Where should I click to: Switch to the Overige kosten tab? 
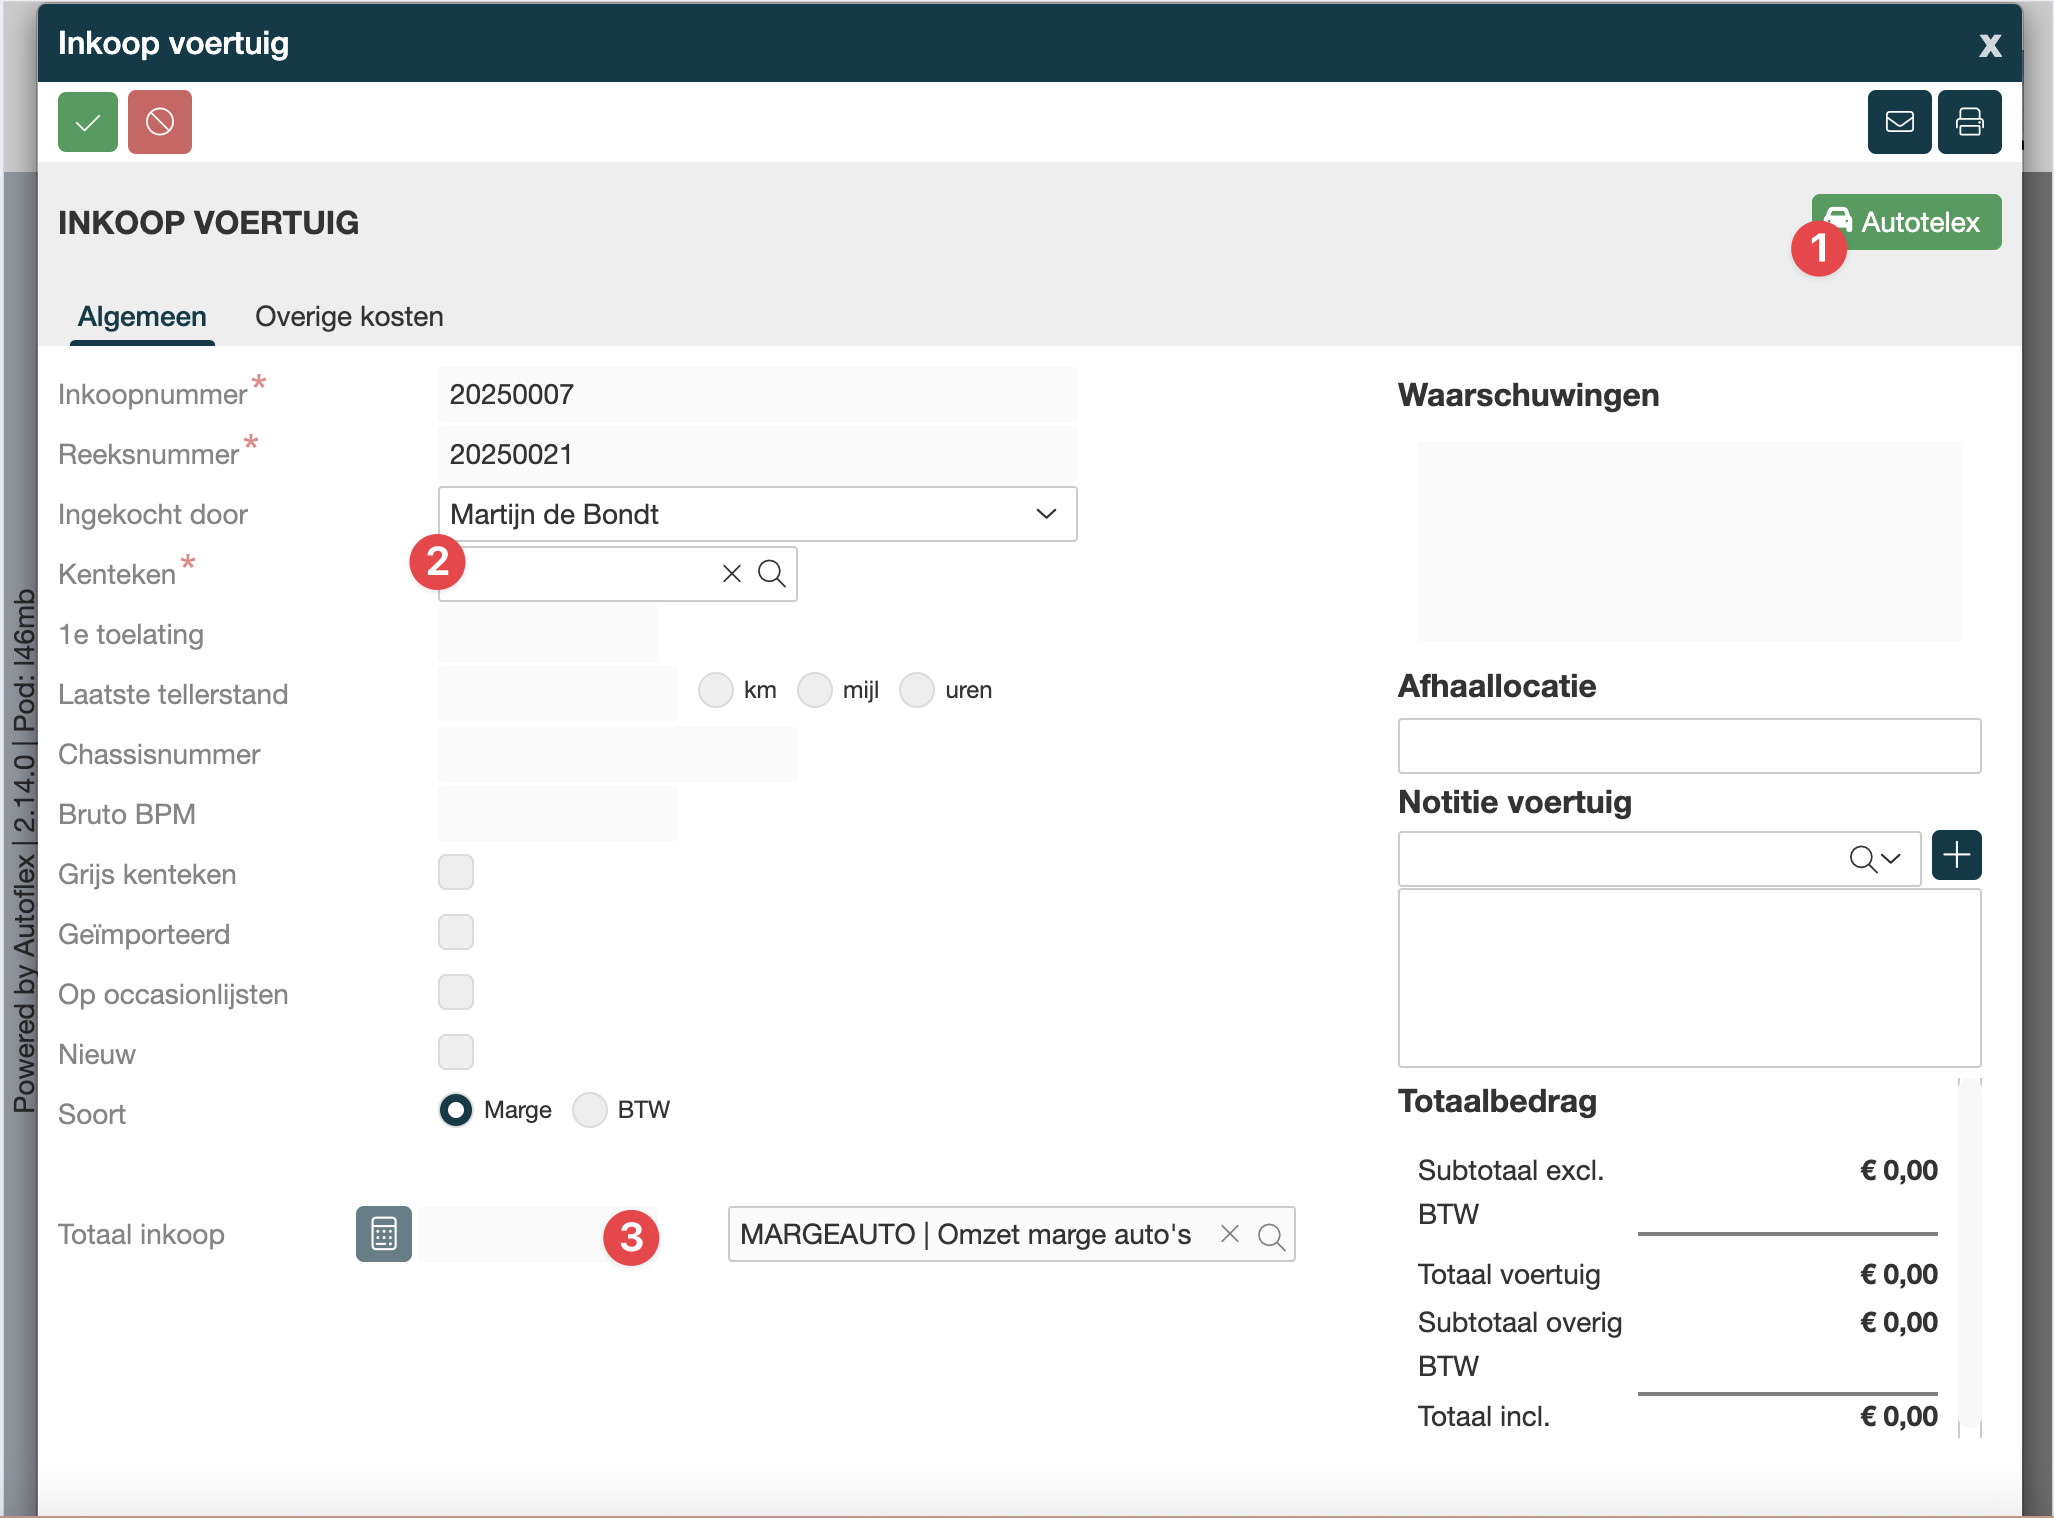point(349,316)
